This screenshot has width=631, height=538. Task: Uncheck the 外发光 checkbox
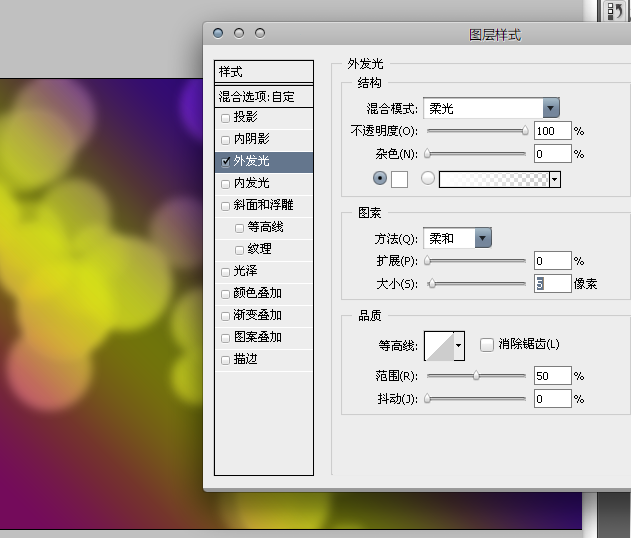(225, 162)
